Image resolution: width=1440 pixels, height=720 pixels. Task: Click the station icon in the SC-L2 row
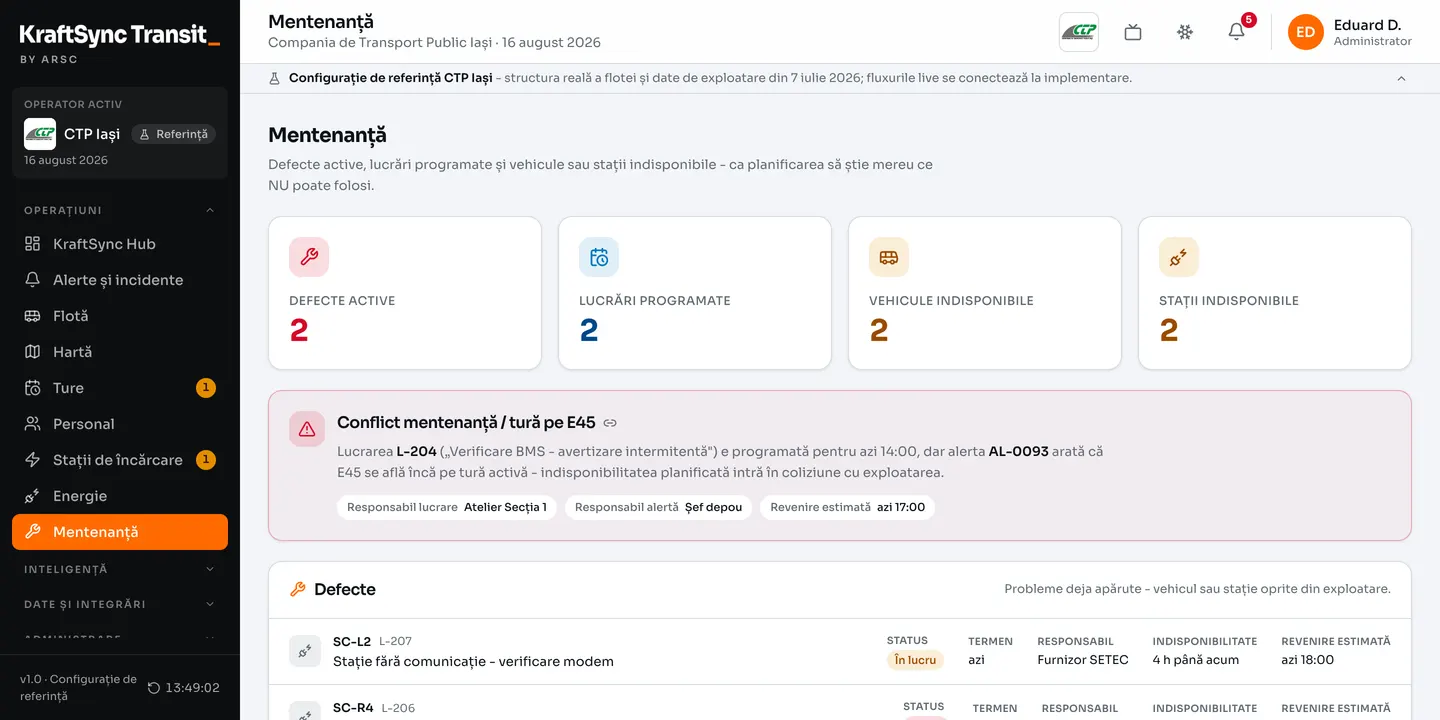(x=305, y=651)
